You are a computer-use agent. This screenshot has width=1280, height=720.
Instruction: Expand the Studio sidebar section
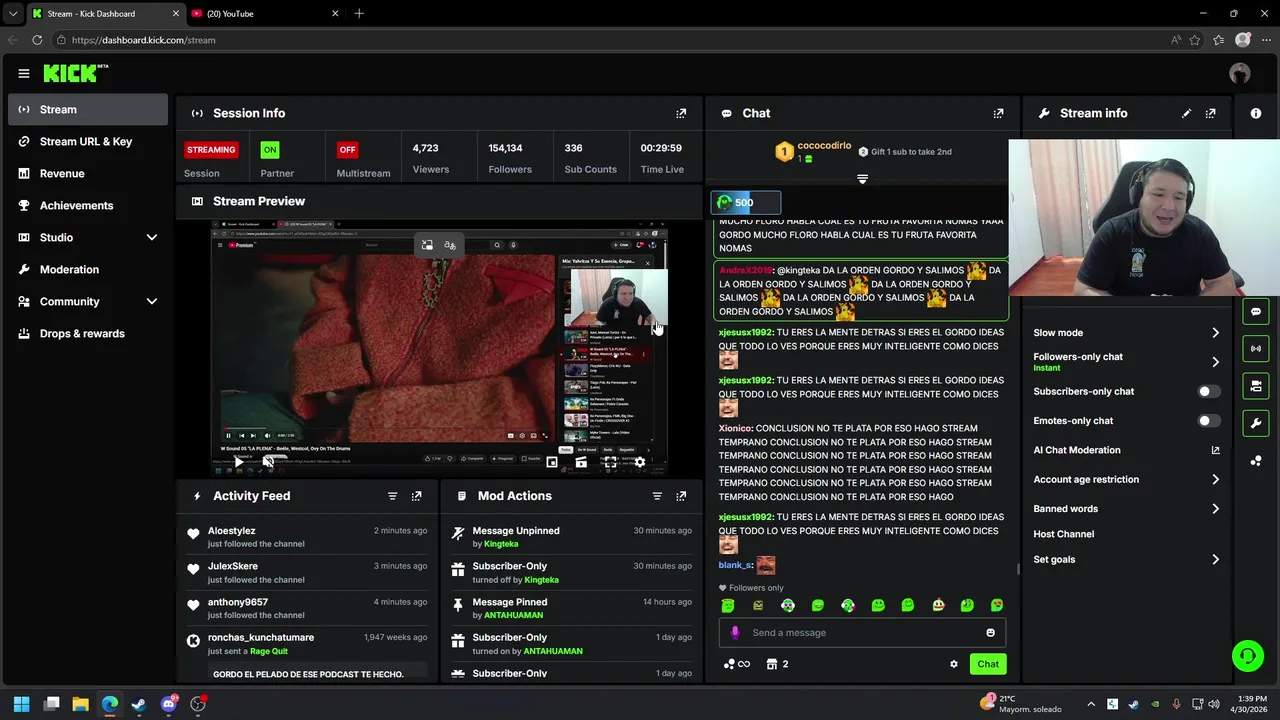pos(152,238)
